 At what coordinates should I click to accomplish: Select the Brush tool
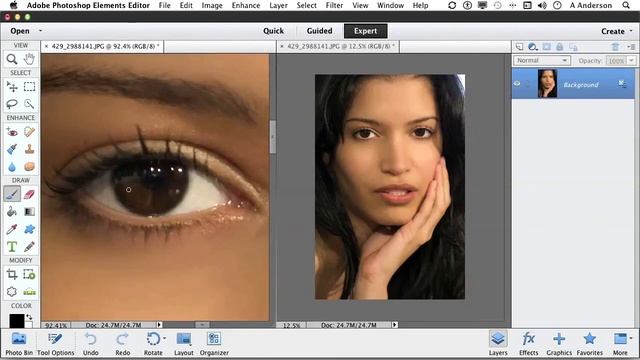point(12,194)
